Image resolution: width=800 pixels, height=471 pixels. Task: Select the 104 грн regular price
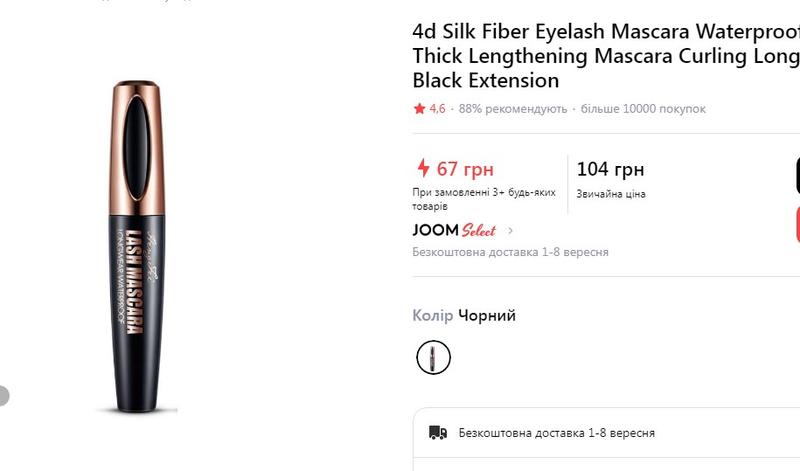(x=610, y=169)
